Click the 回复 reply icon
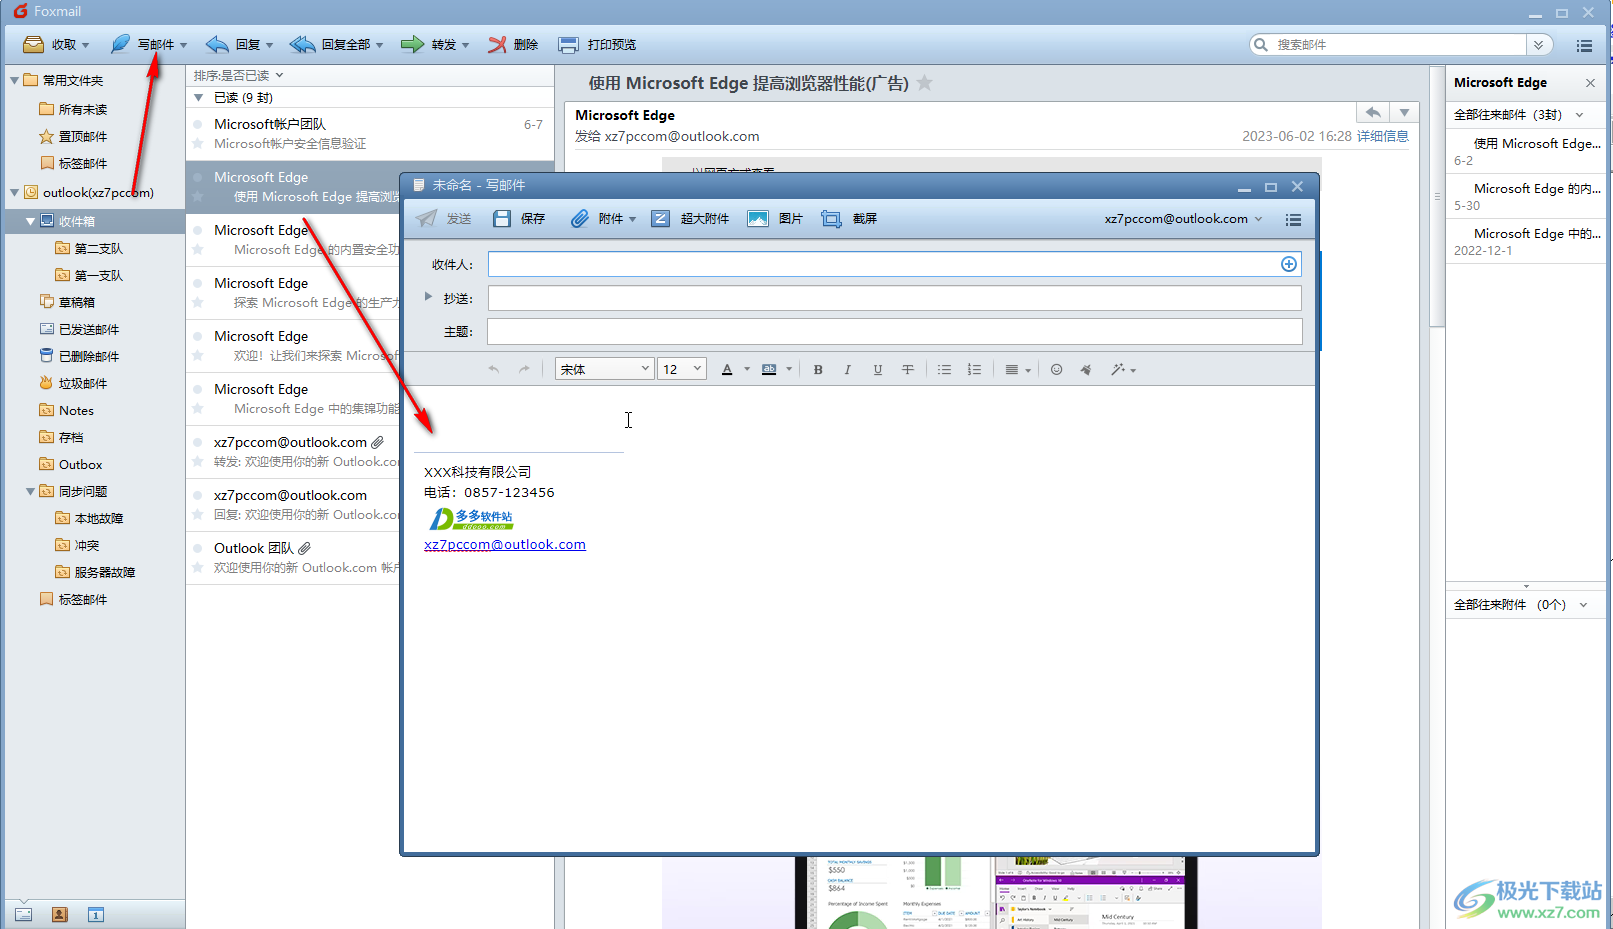 (217, 44)
